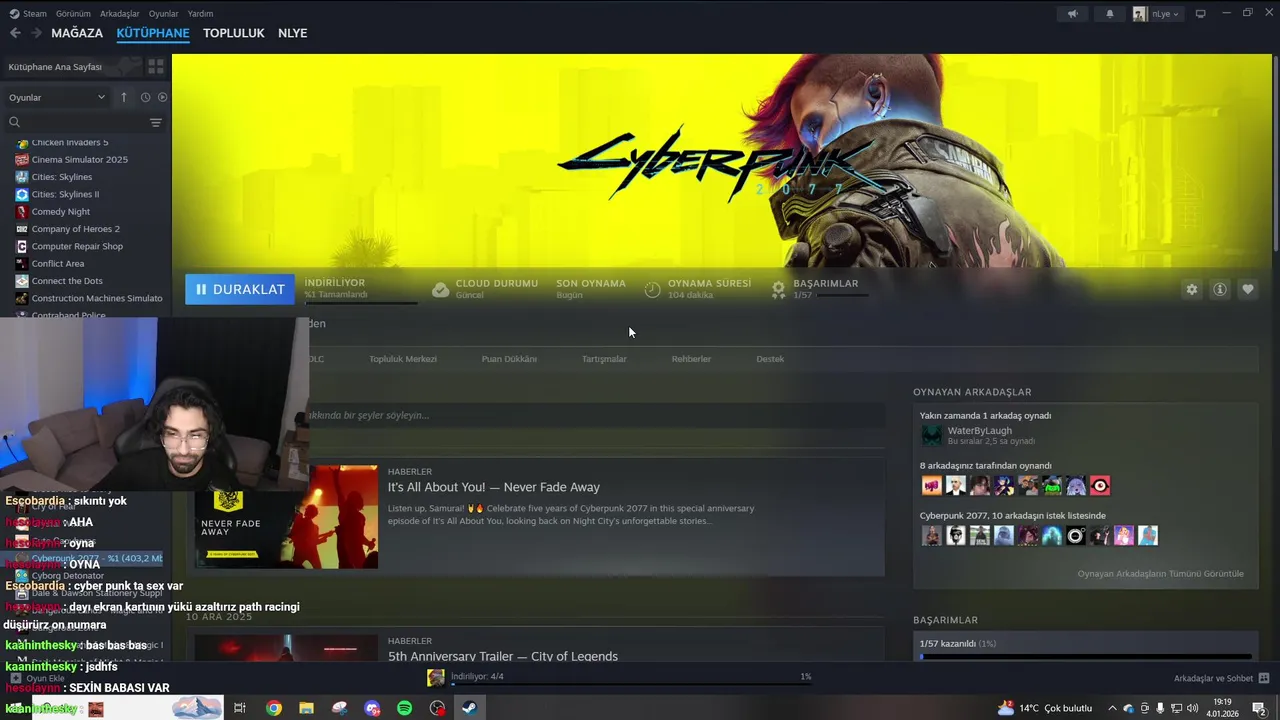Switch to Big Picture mode monitor icon

(1200, 14)
